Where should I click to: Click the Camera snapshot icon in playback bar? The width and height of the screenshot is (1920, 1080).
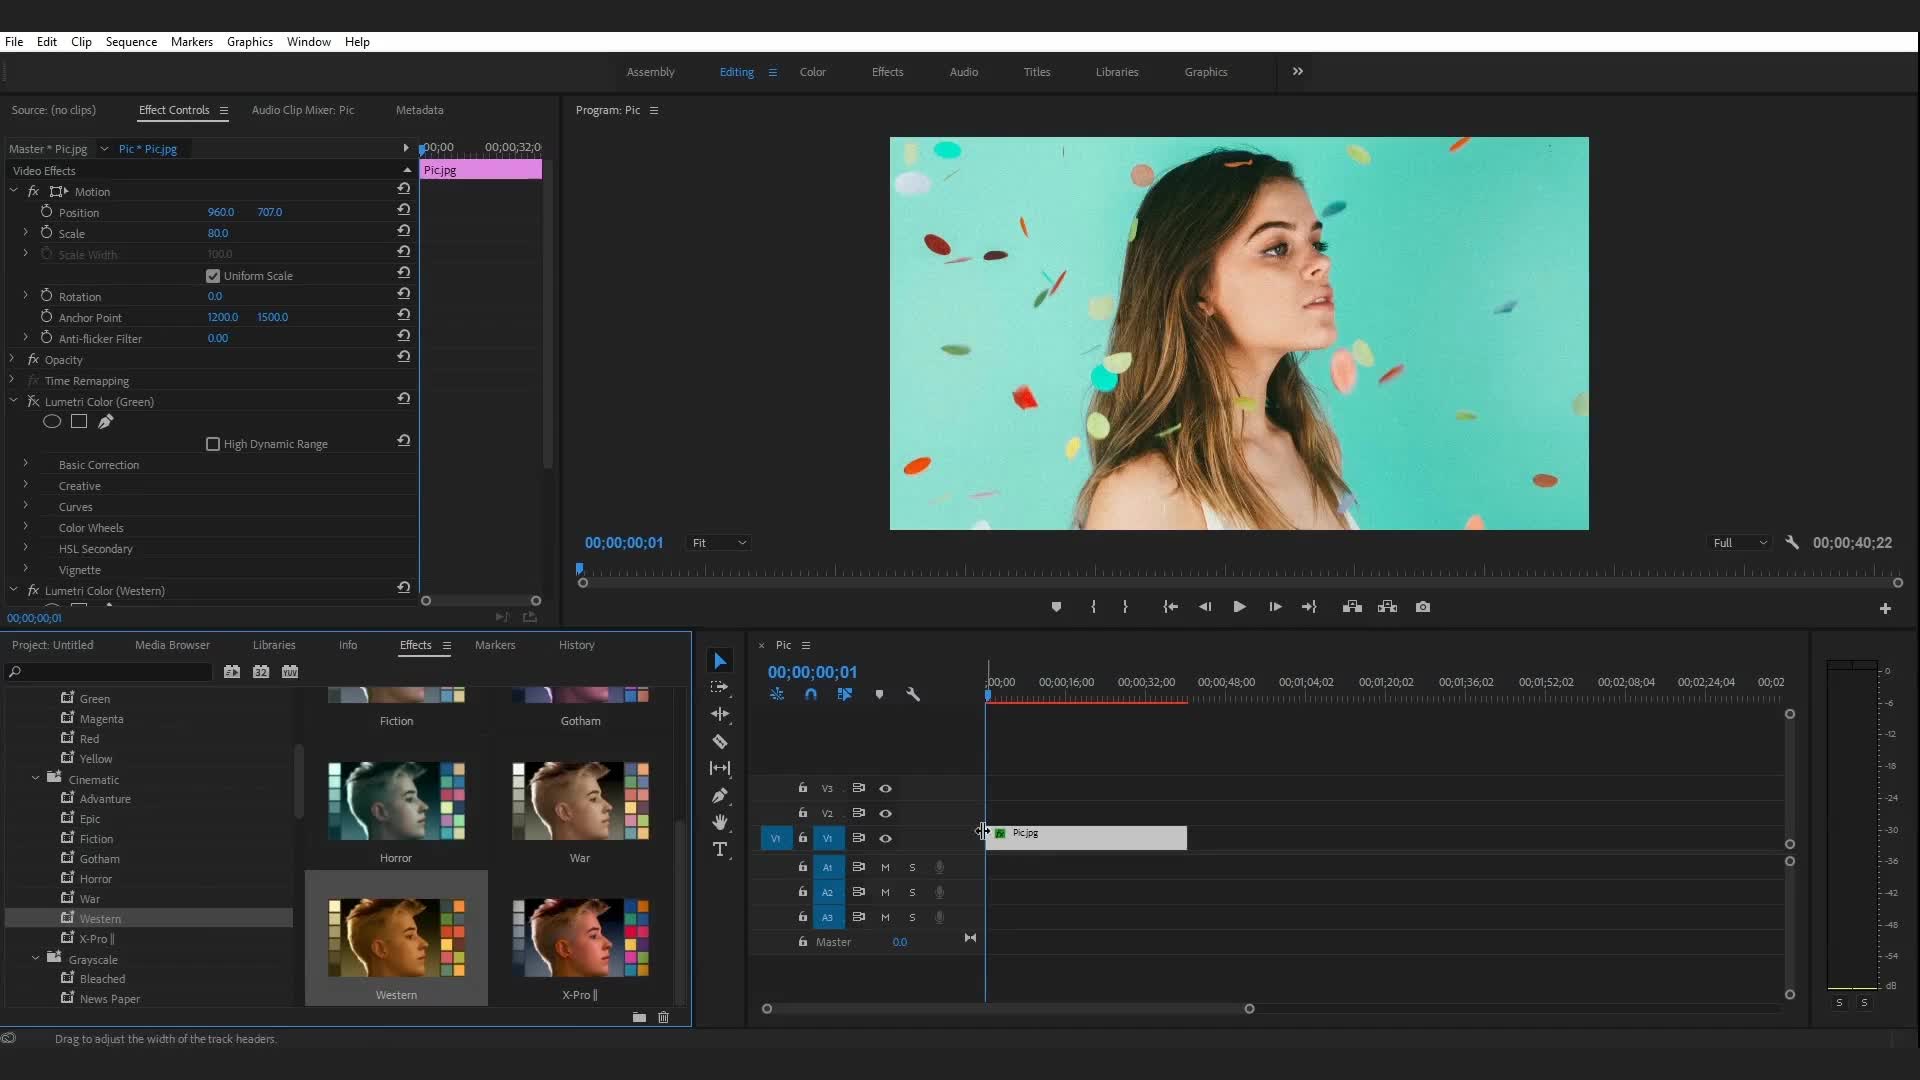click(x=1422, y=607)
